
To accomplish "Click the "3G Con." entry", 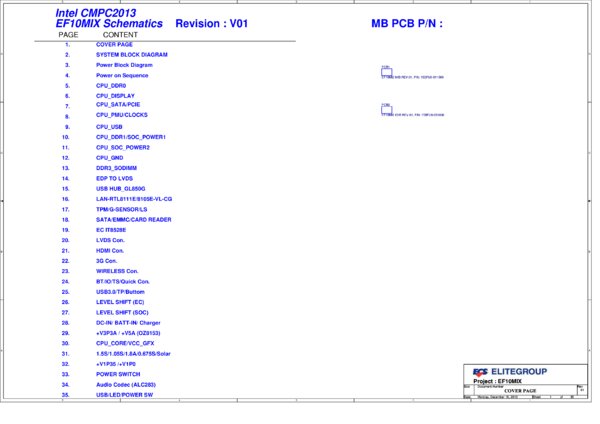I will pyautogui.click(x=106, y=261).
